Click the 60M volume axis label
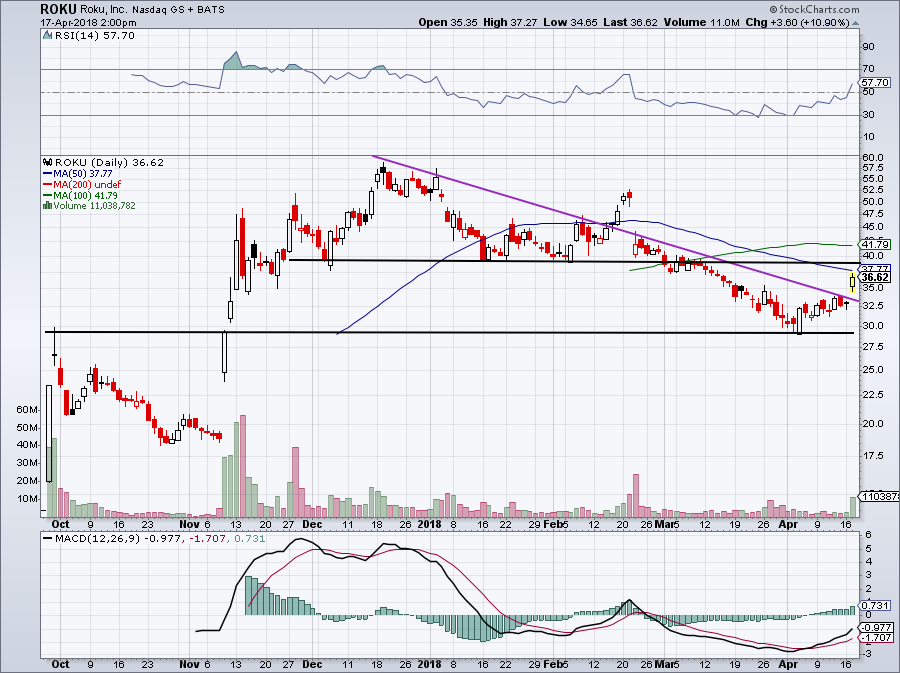Viewport: 900px width, 673px height. (28, 410)
